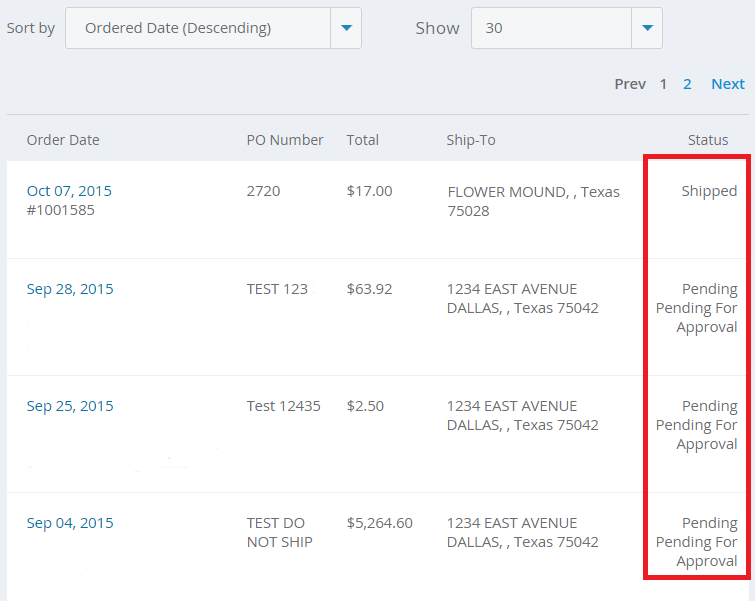Open the Sep 25, 2015 order
Viewport: 755px width, 601px height.
tap(70, 406)
